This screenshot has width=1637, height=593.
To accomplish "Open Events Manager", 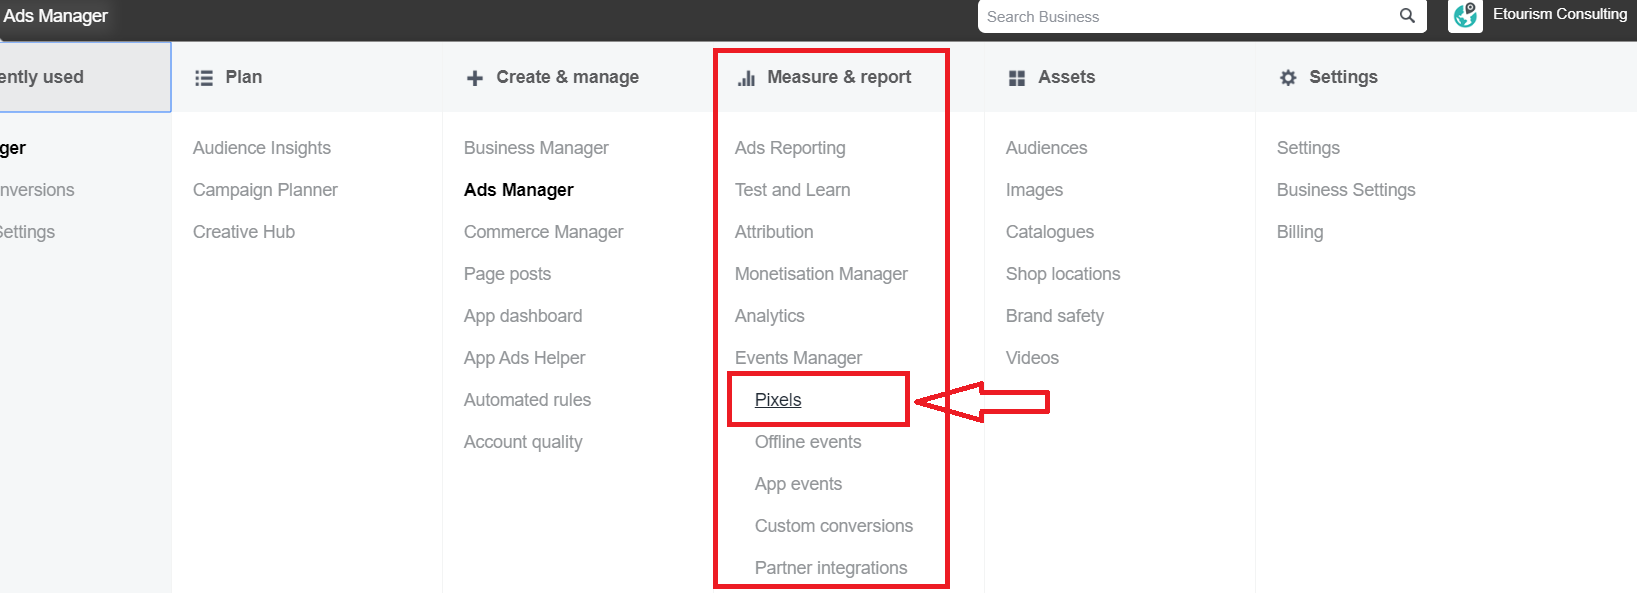I will [x=798, y=358].
